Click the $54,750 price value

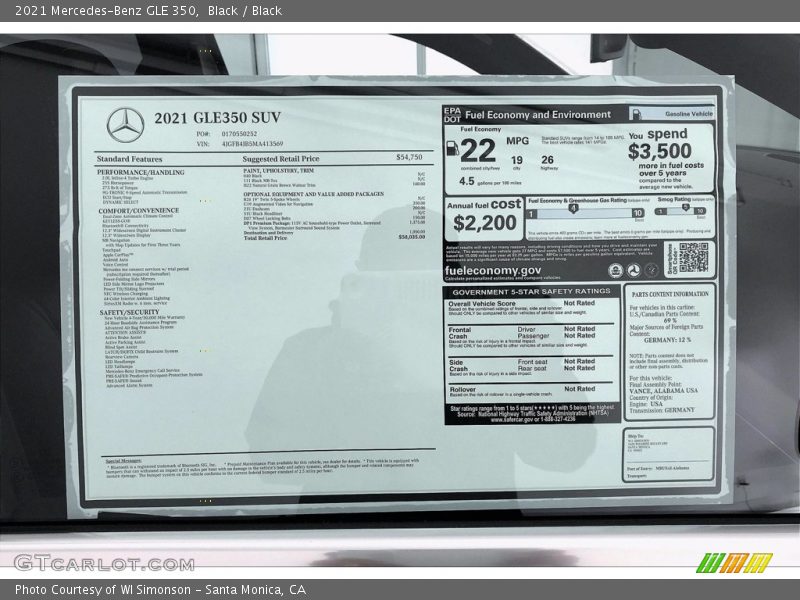(x=409, y=157)
